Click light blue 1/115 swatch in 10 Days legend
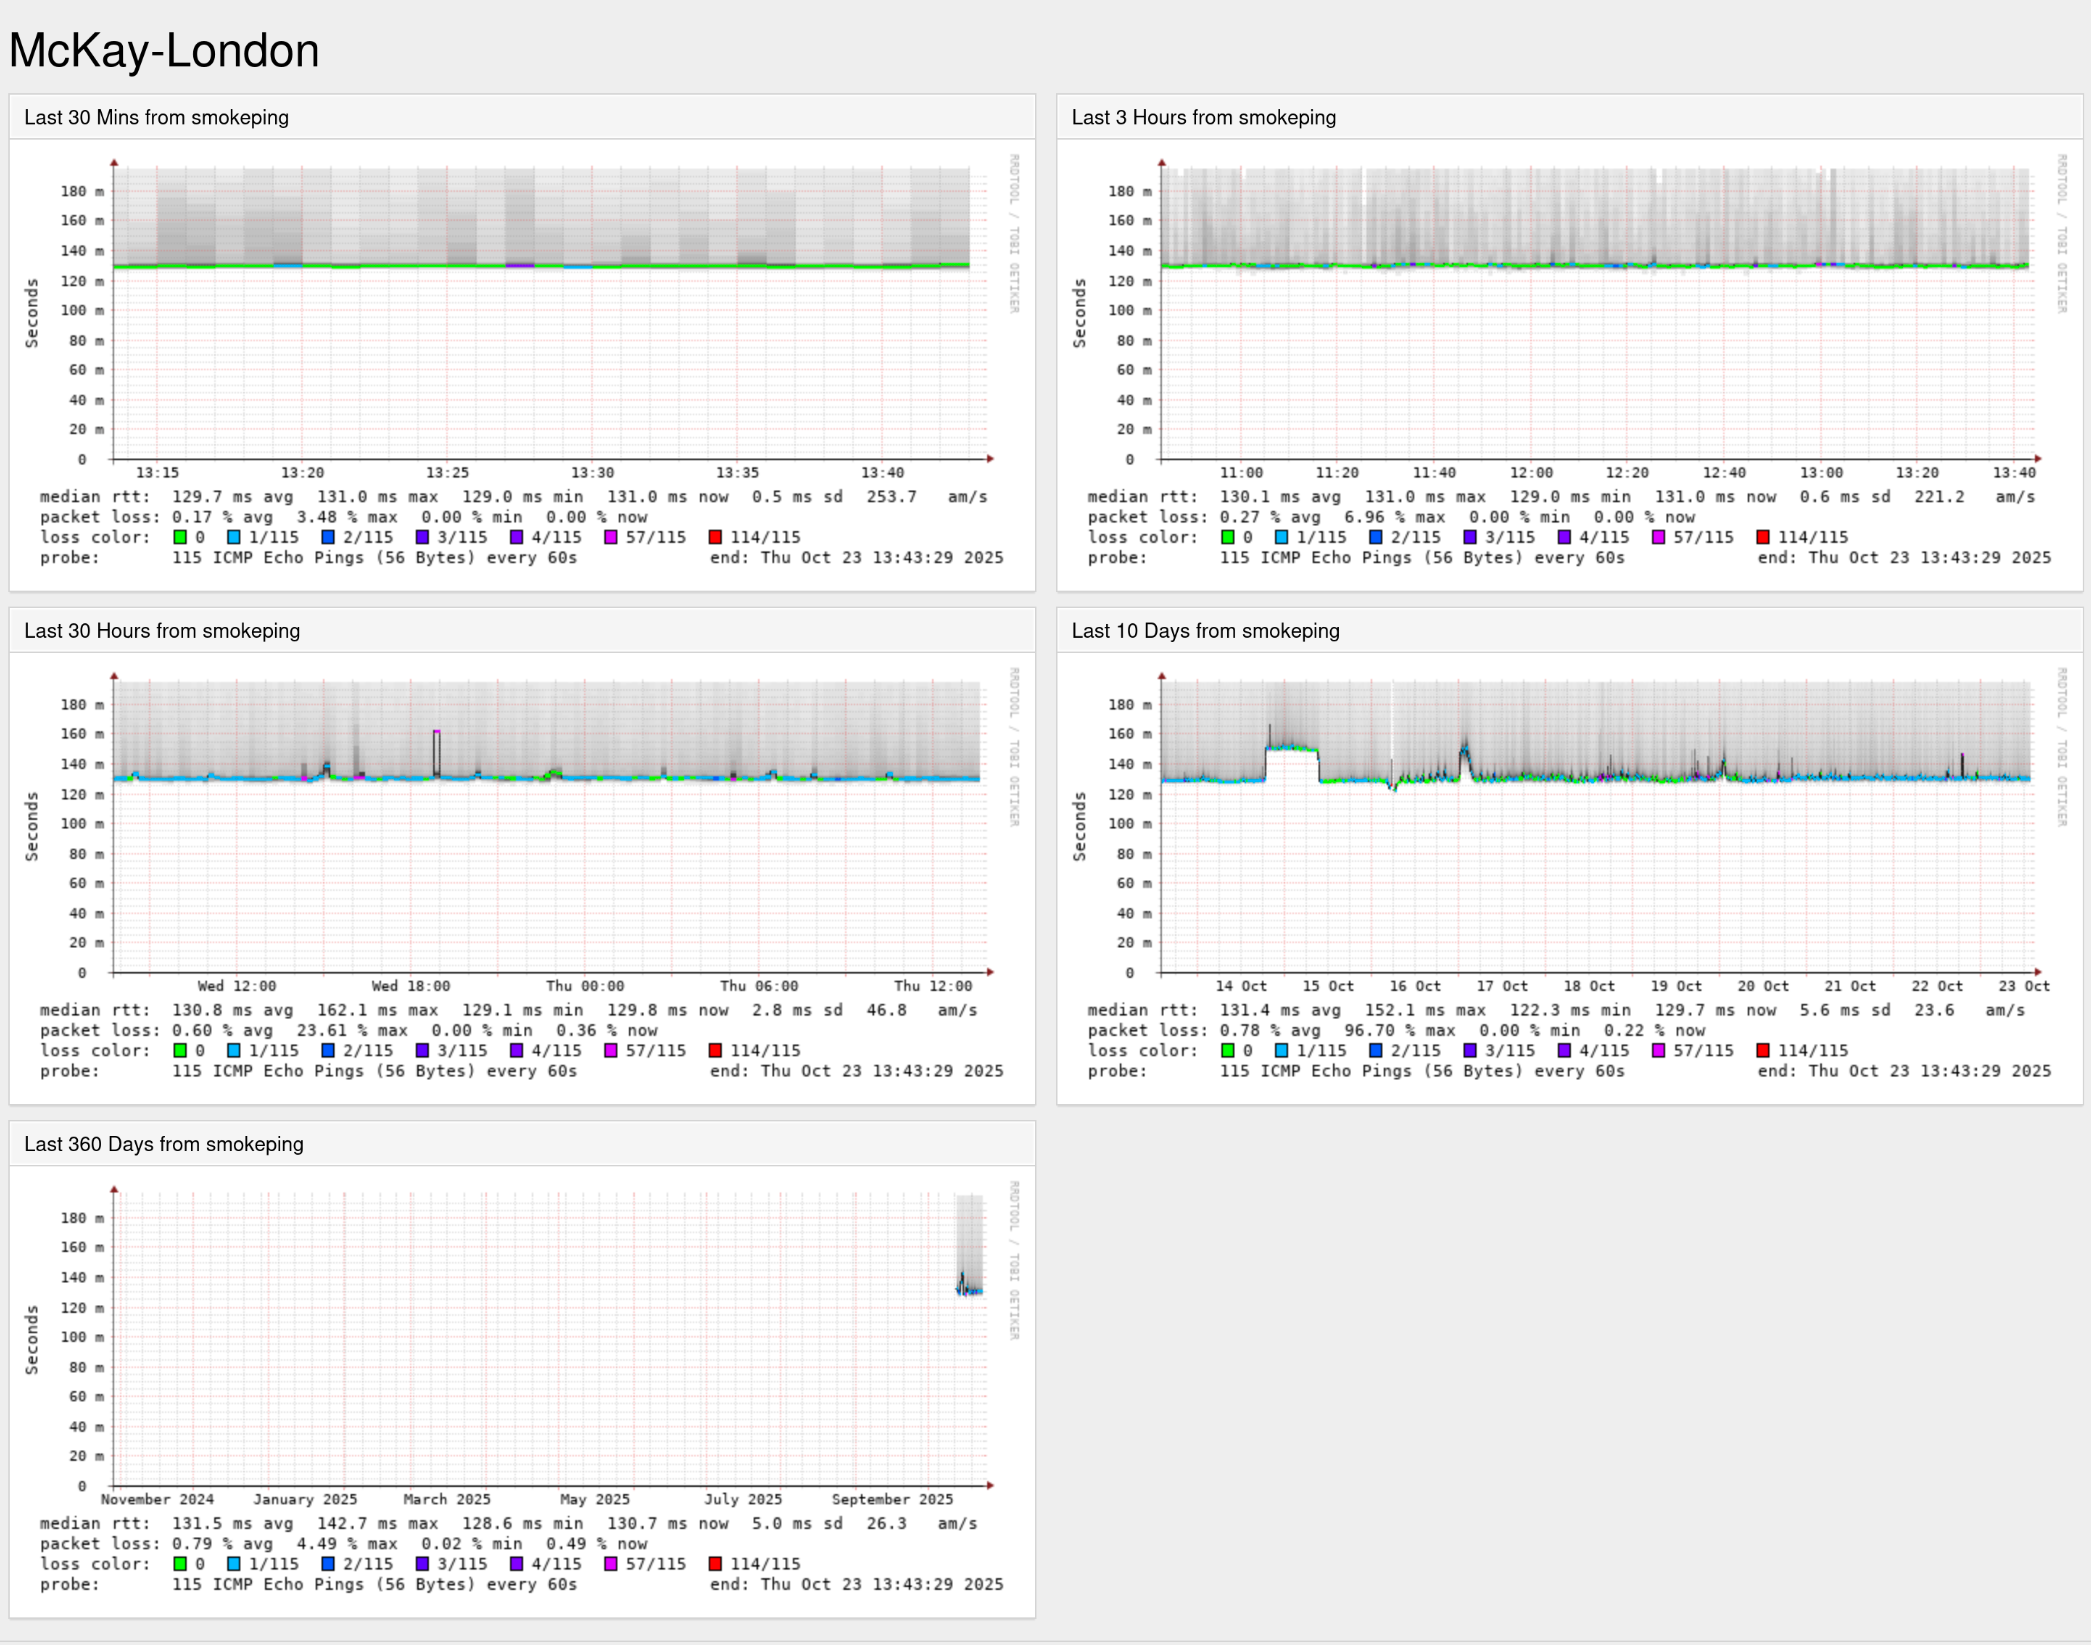Screen dimensions: 2091x1645 (1281, 1050)
